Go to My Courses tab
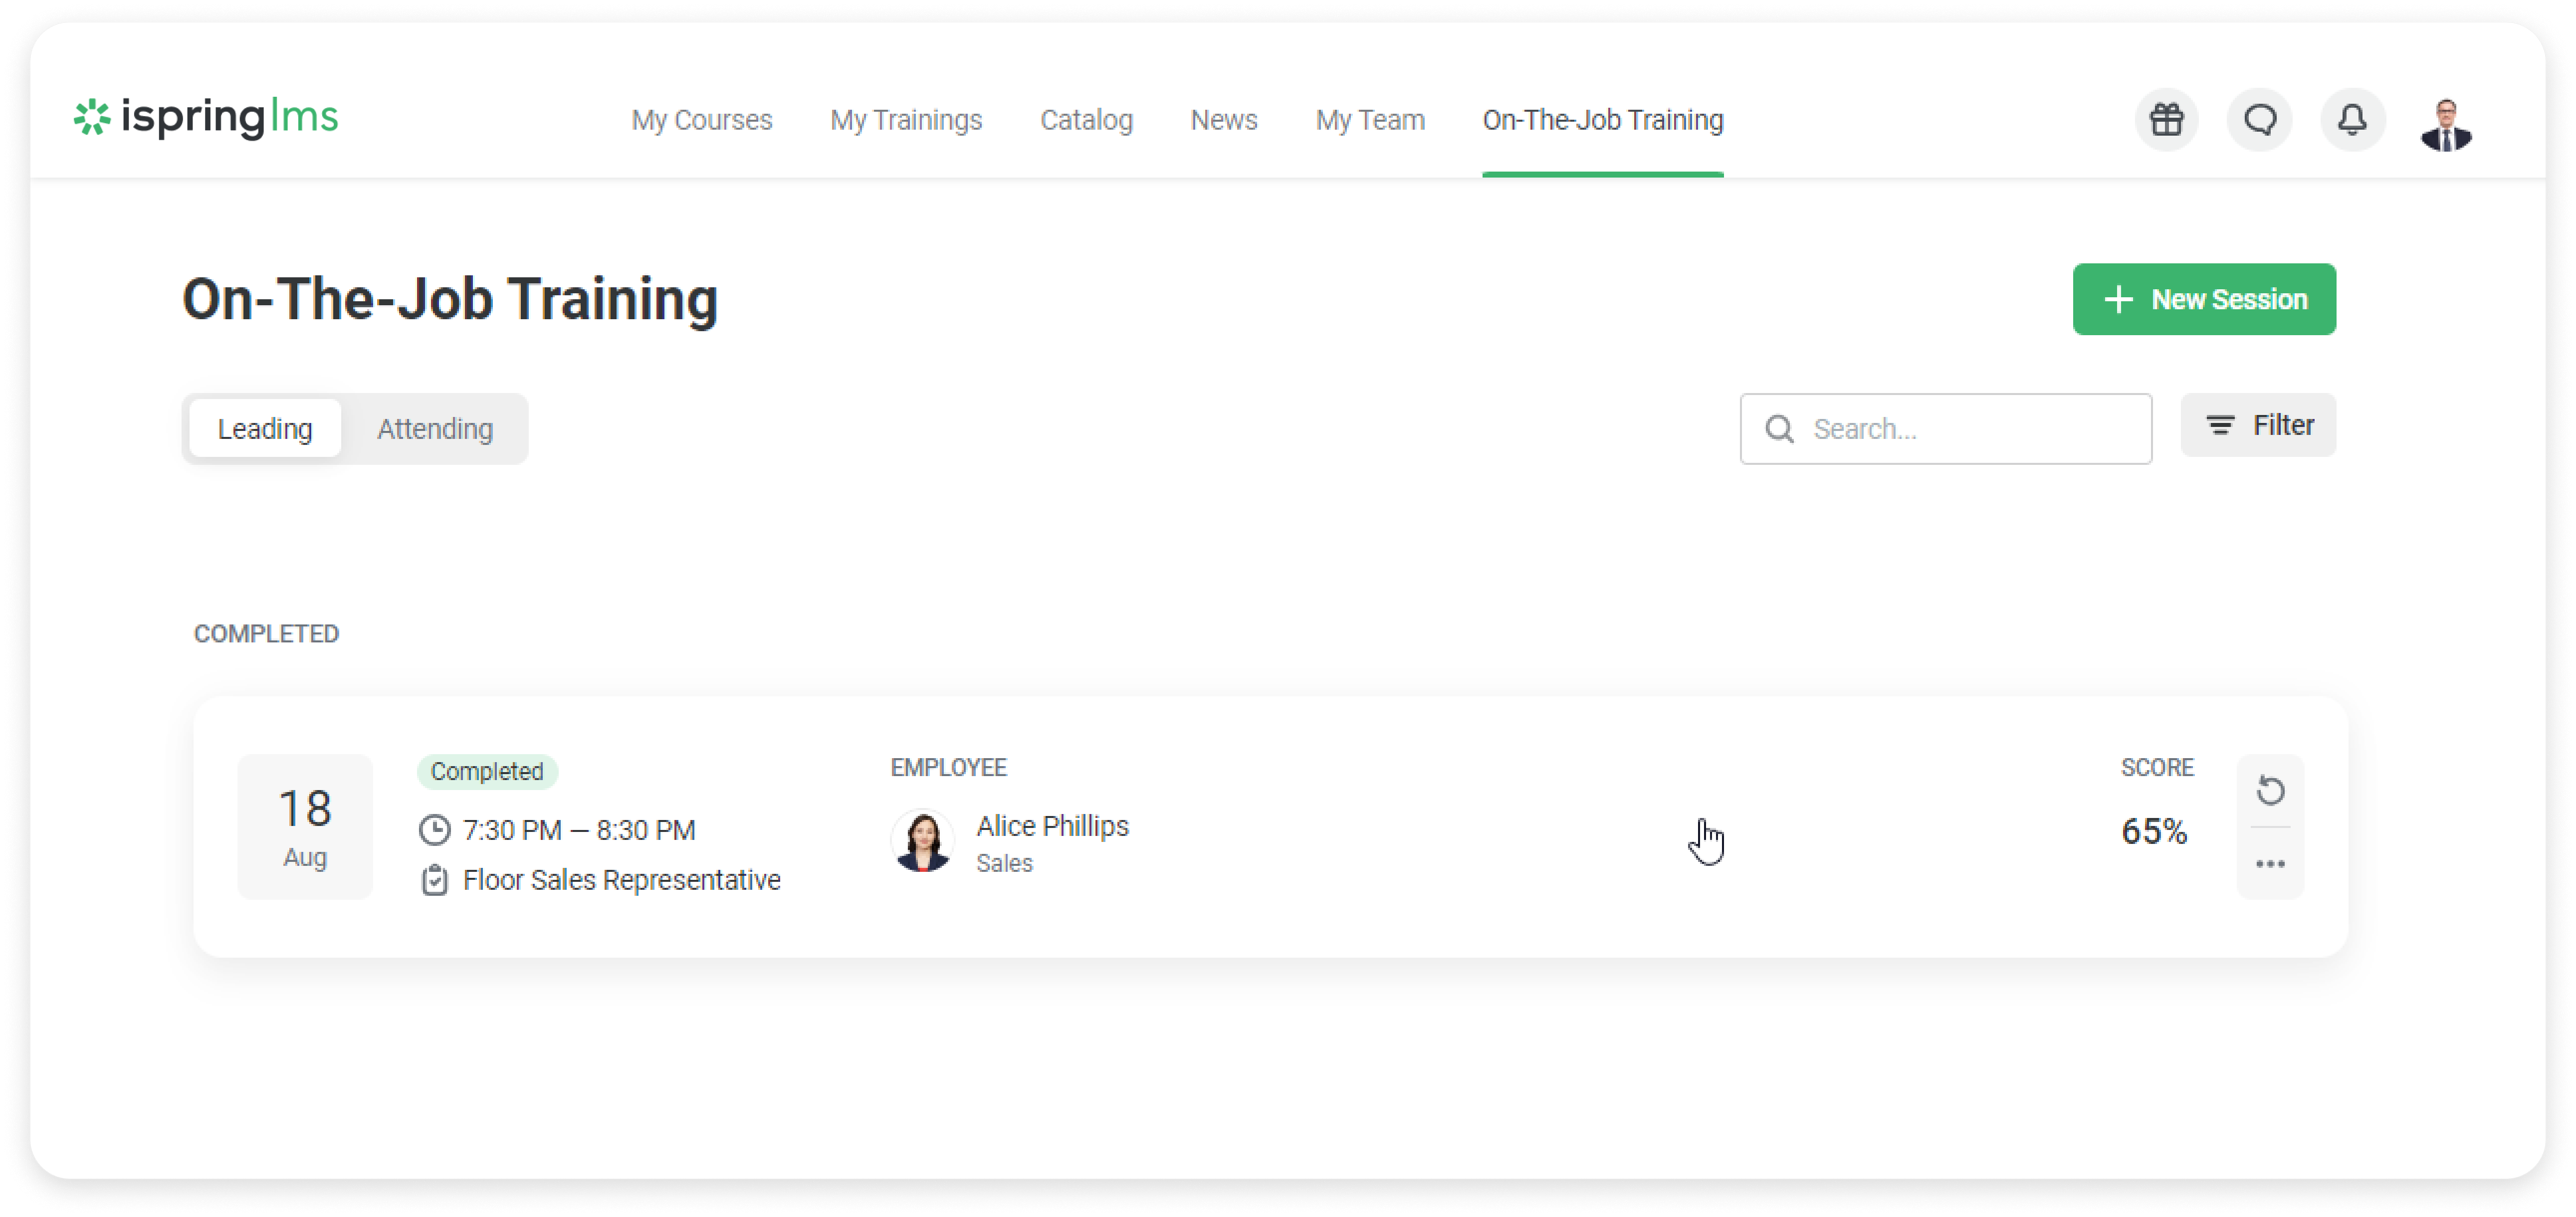 click(701, 120)
